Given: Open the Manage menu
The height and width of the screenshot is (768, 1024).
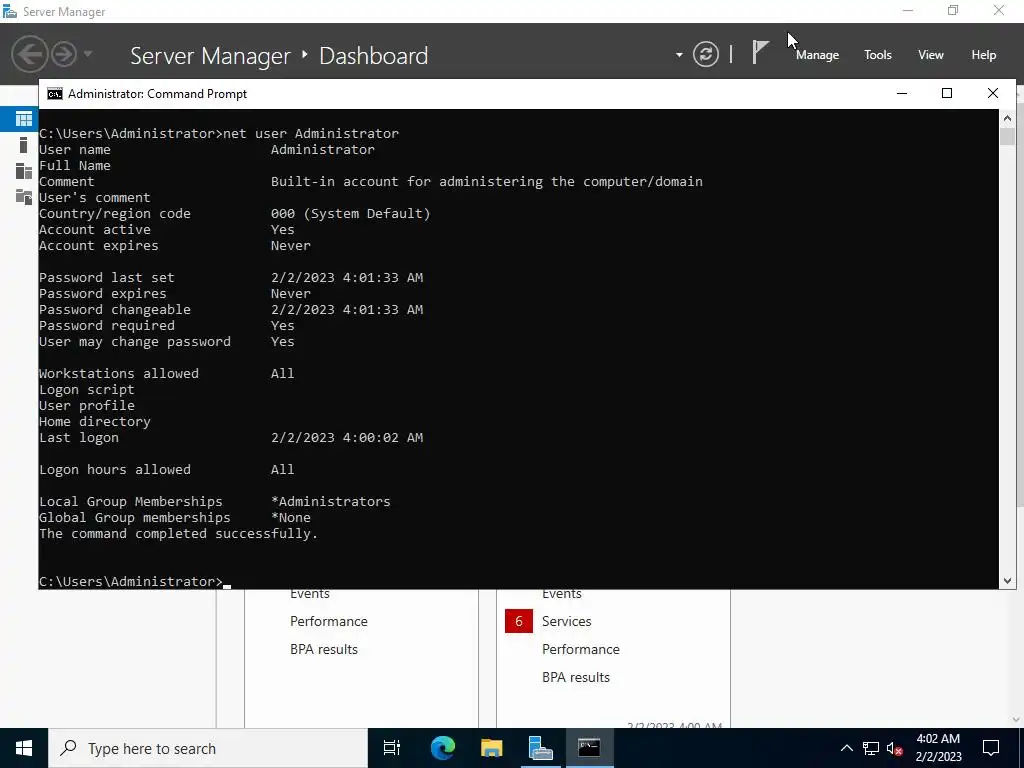Looking at the screenshot, I should pos(817,55).
